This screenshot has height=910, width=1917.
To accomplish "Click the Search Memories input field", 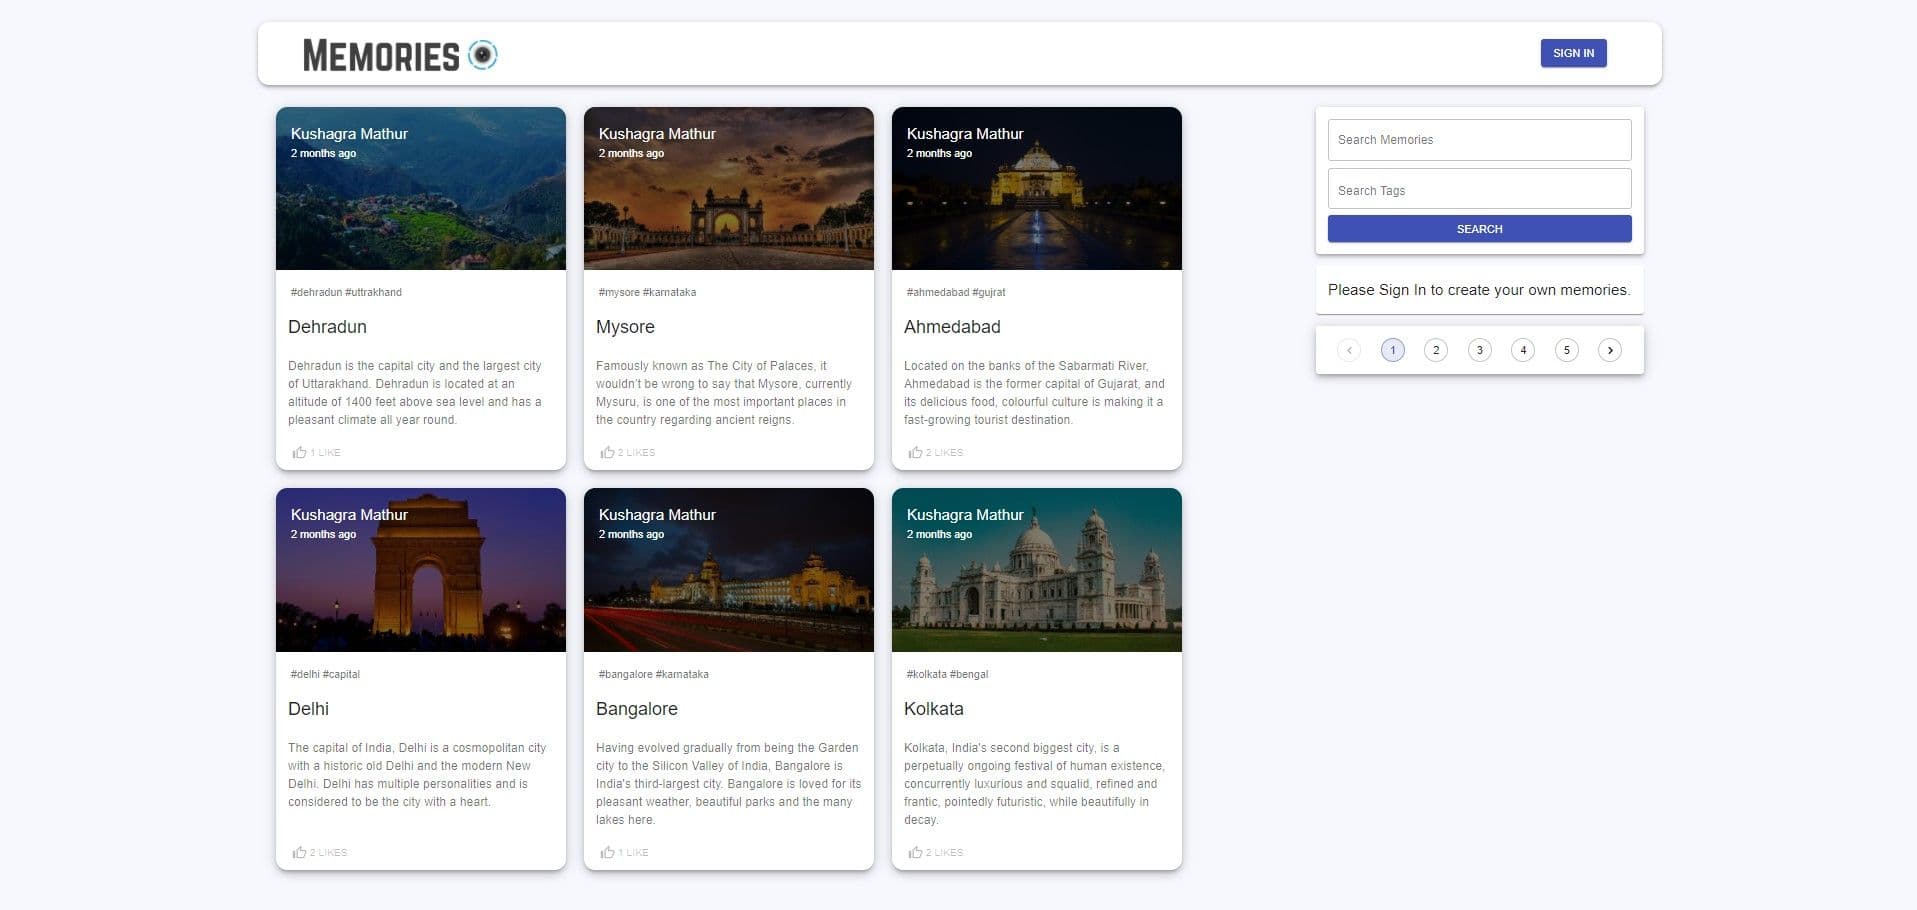I will pos(1479,139).
